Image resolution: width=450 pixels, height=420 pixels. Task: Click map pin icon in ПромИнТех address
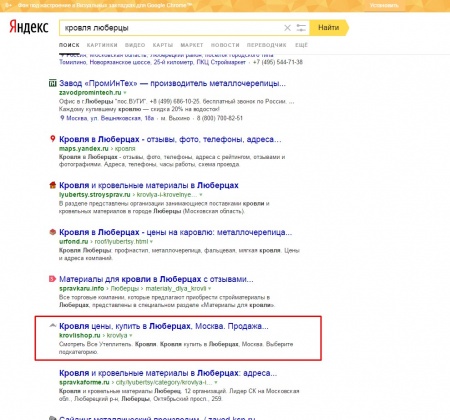point(62,118)
